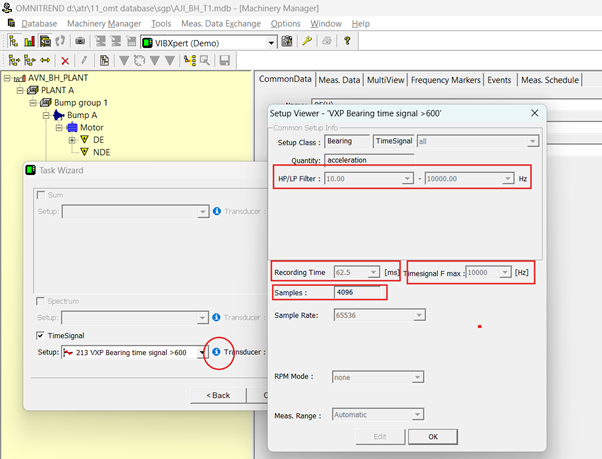This screenshot has width=602, height=459.
Task: Open the Window menu
Action: click(x=326, y=24)
